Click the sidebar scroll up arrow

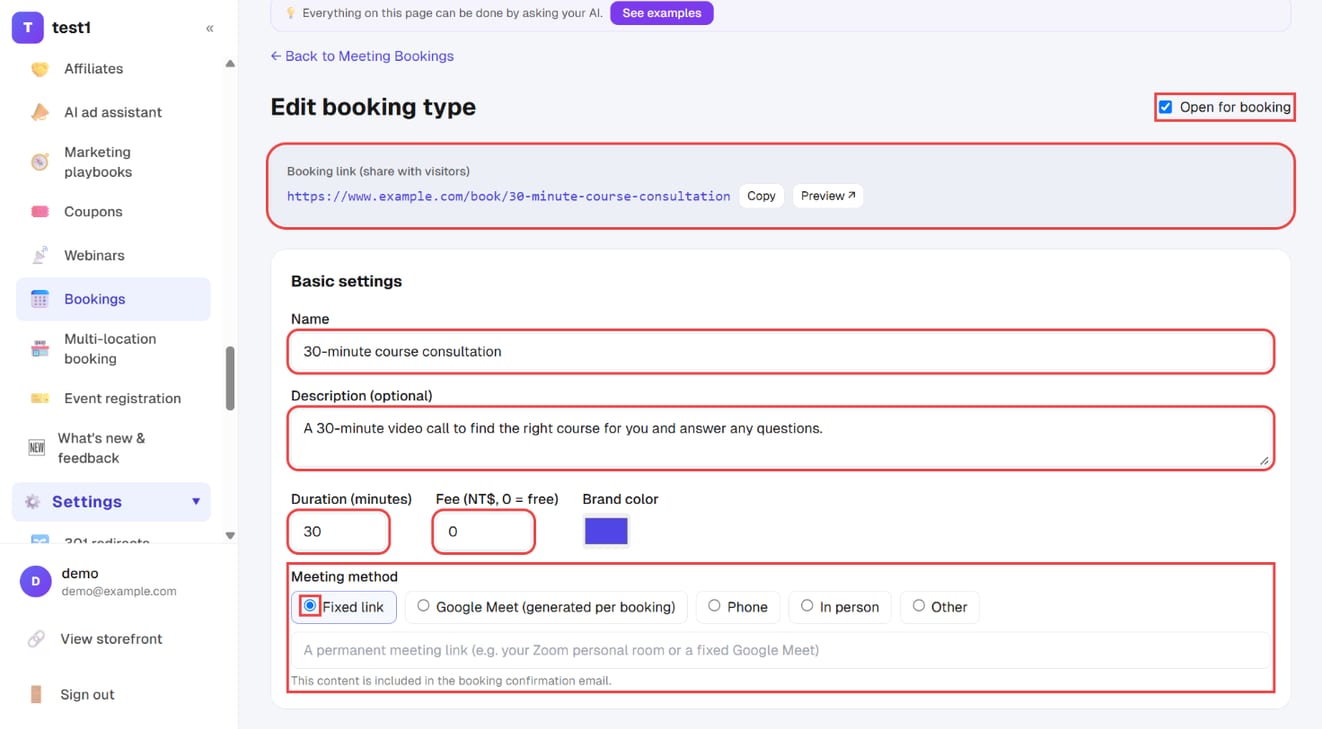click(230, 64)
